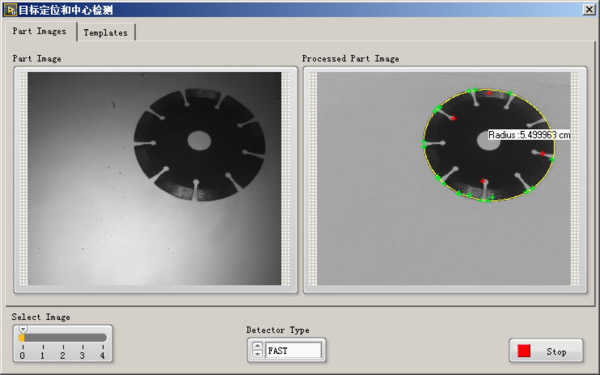Click the red square stop icon

(524, 351)
